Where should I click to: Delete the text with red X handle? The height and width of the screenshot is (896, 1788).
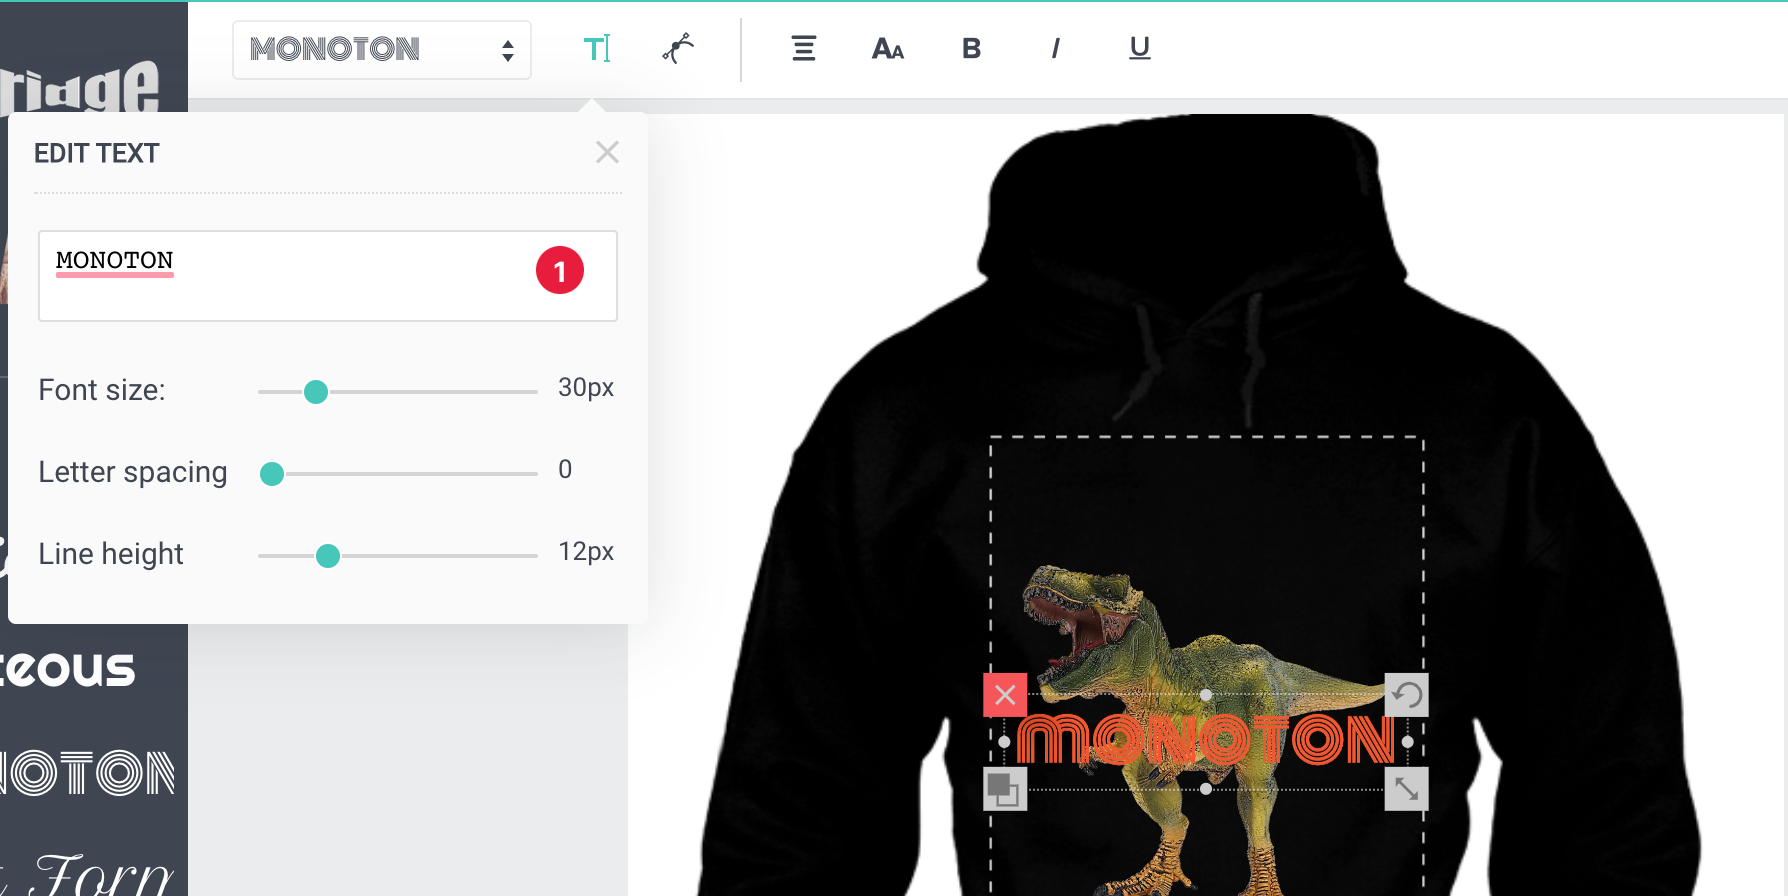tap(1005, 695)
